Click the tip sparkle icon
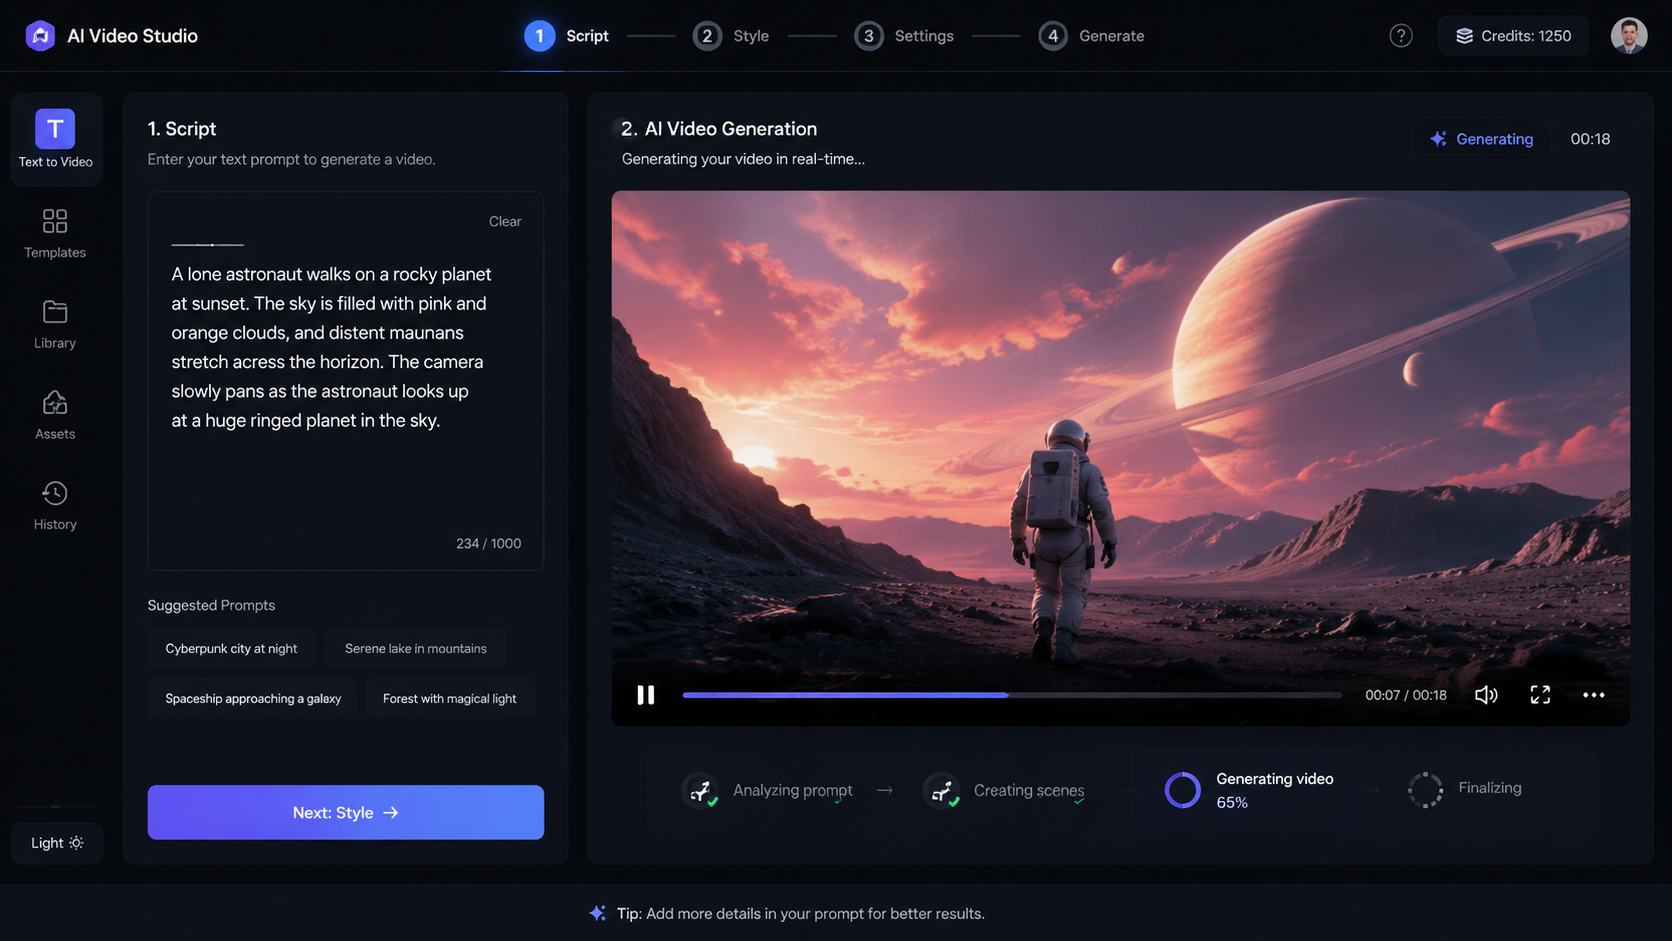The width and height of the screenshot is (1672, 941). coord(597,913)
